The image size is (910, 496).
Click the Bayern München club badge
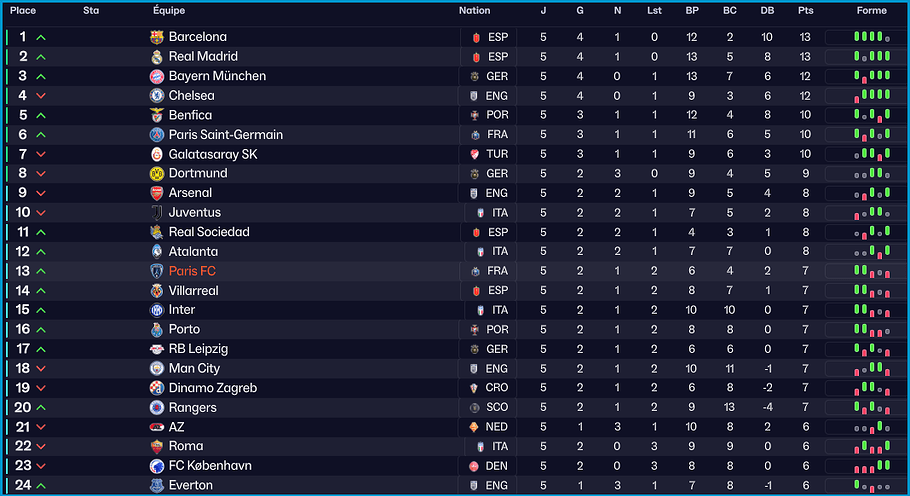tap(156, 76)
